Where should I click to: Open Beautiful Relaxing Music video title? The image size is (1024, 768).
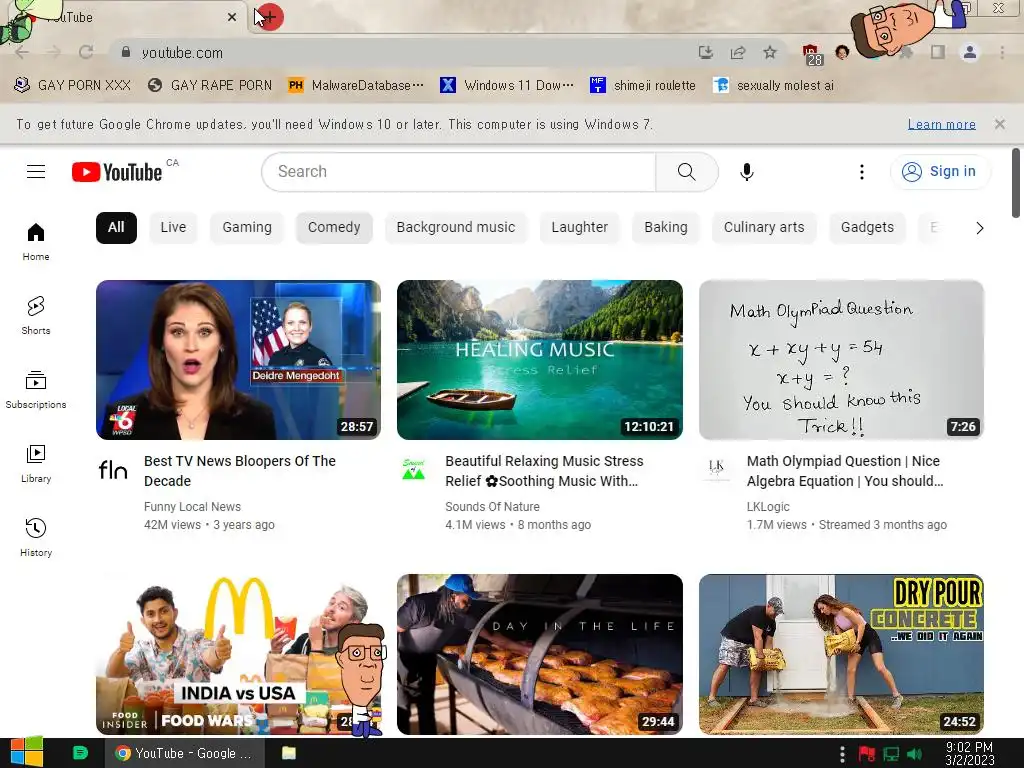click(x=544, y=471)
